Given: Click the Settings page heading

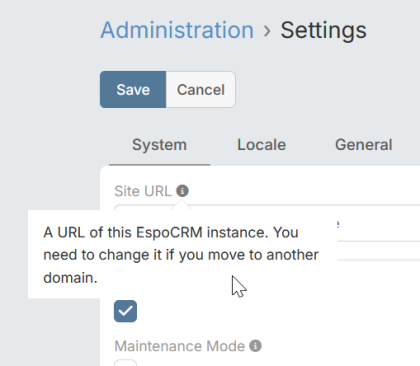Looking at the screenshot, I should coord(323,30).
